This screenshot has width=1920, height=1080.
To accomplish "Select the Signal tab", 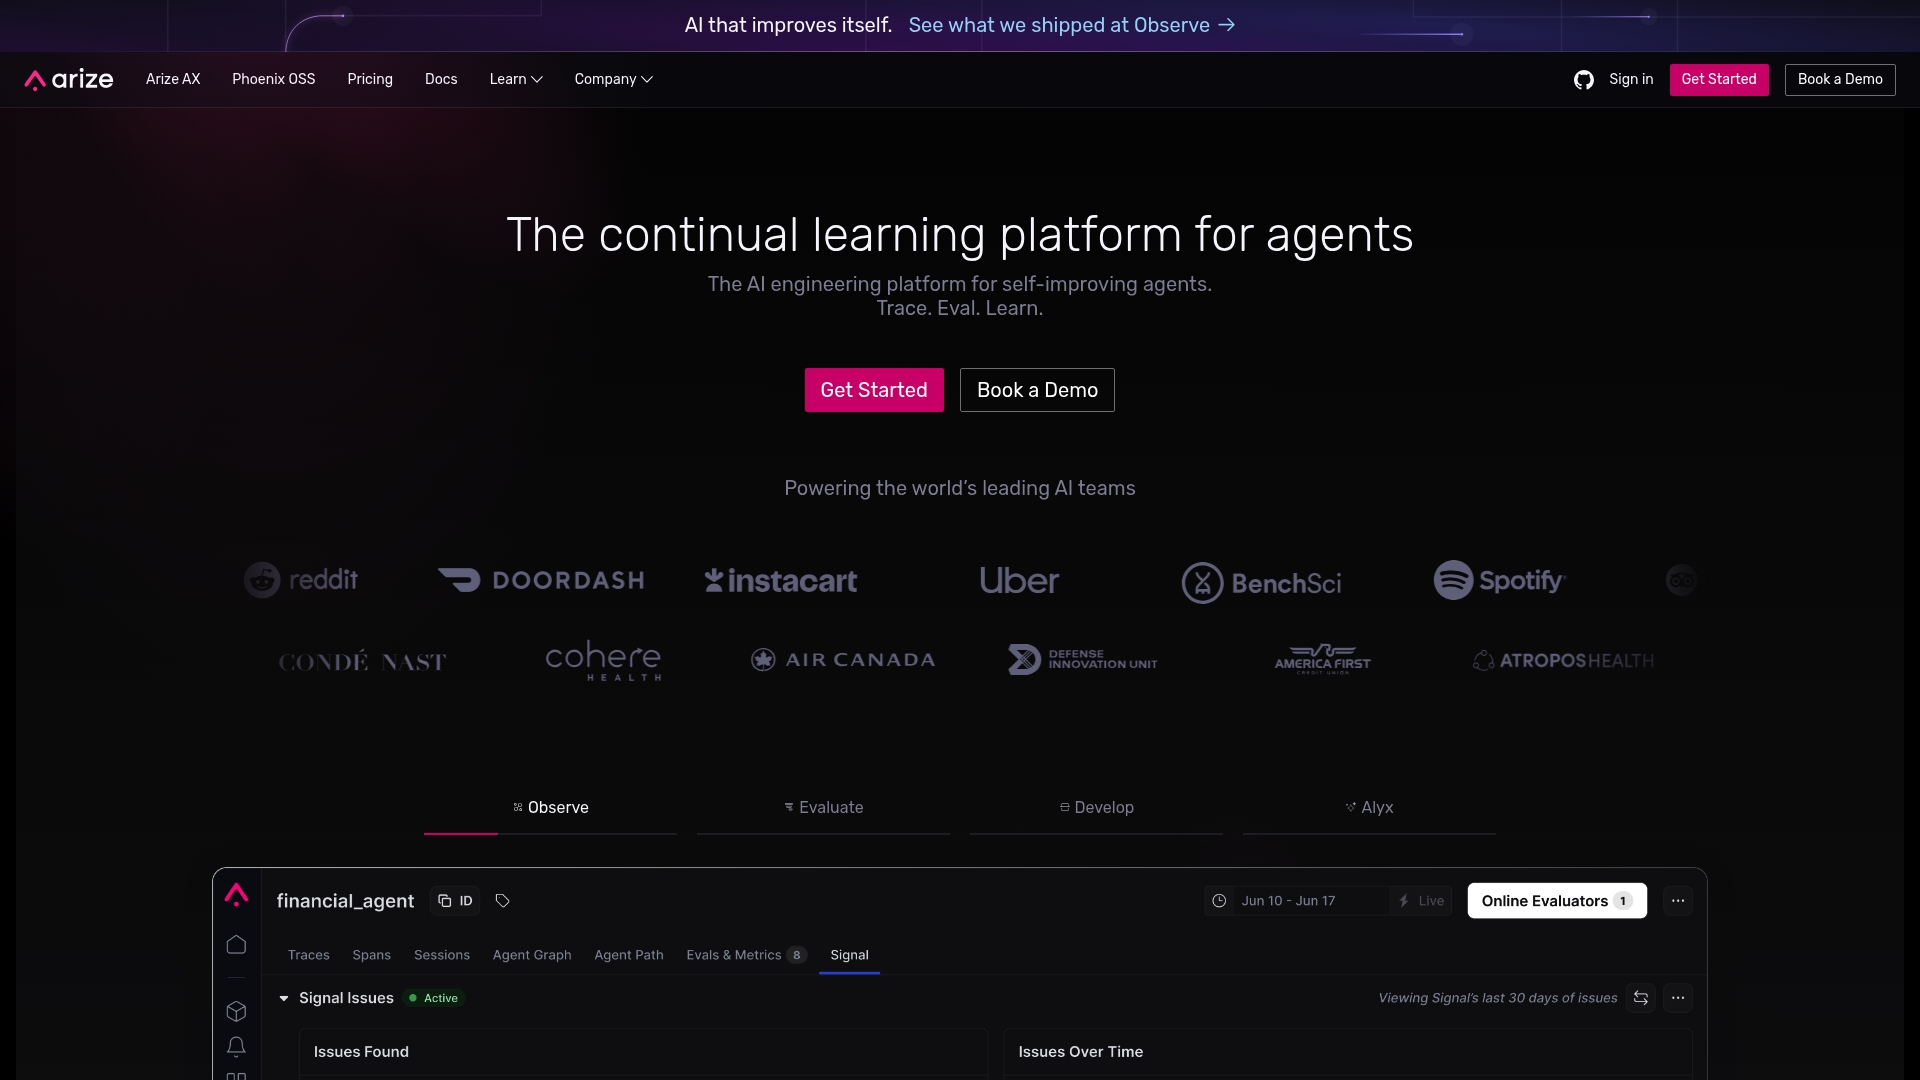I will (x=849, y=955).
